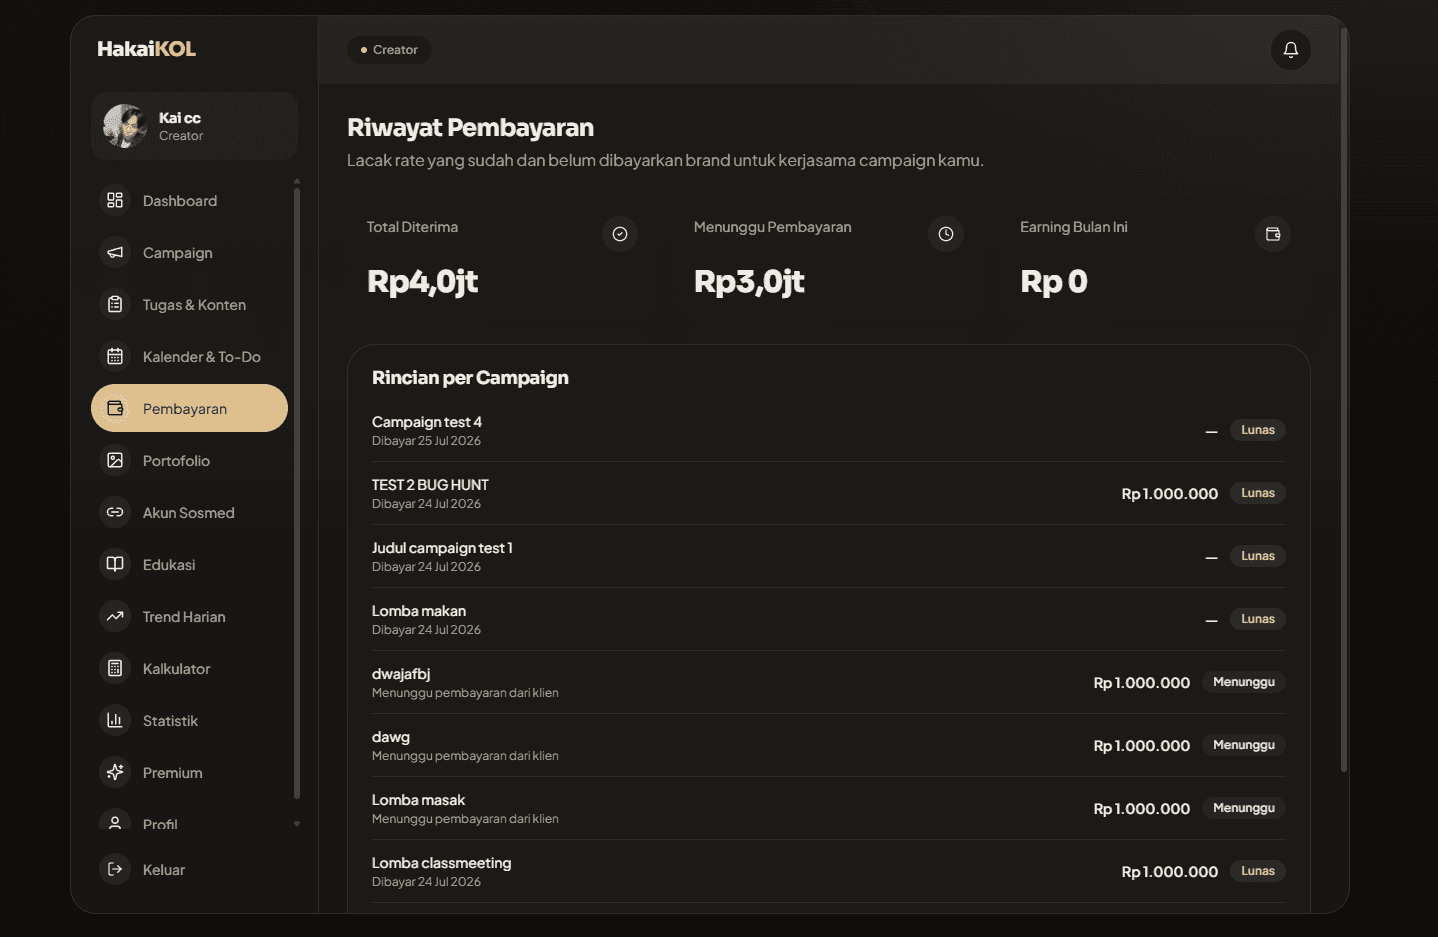Click the sidebar scroll-down arrow
The height and width of the screenshot is (937, 1438).
pyautogui.click(x=297, y=824)
